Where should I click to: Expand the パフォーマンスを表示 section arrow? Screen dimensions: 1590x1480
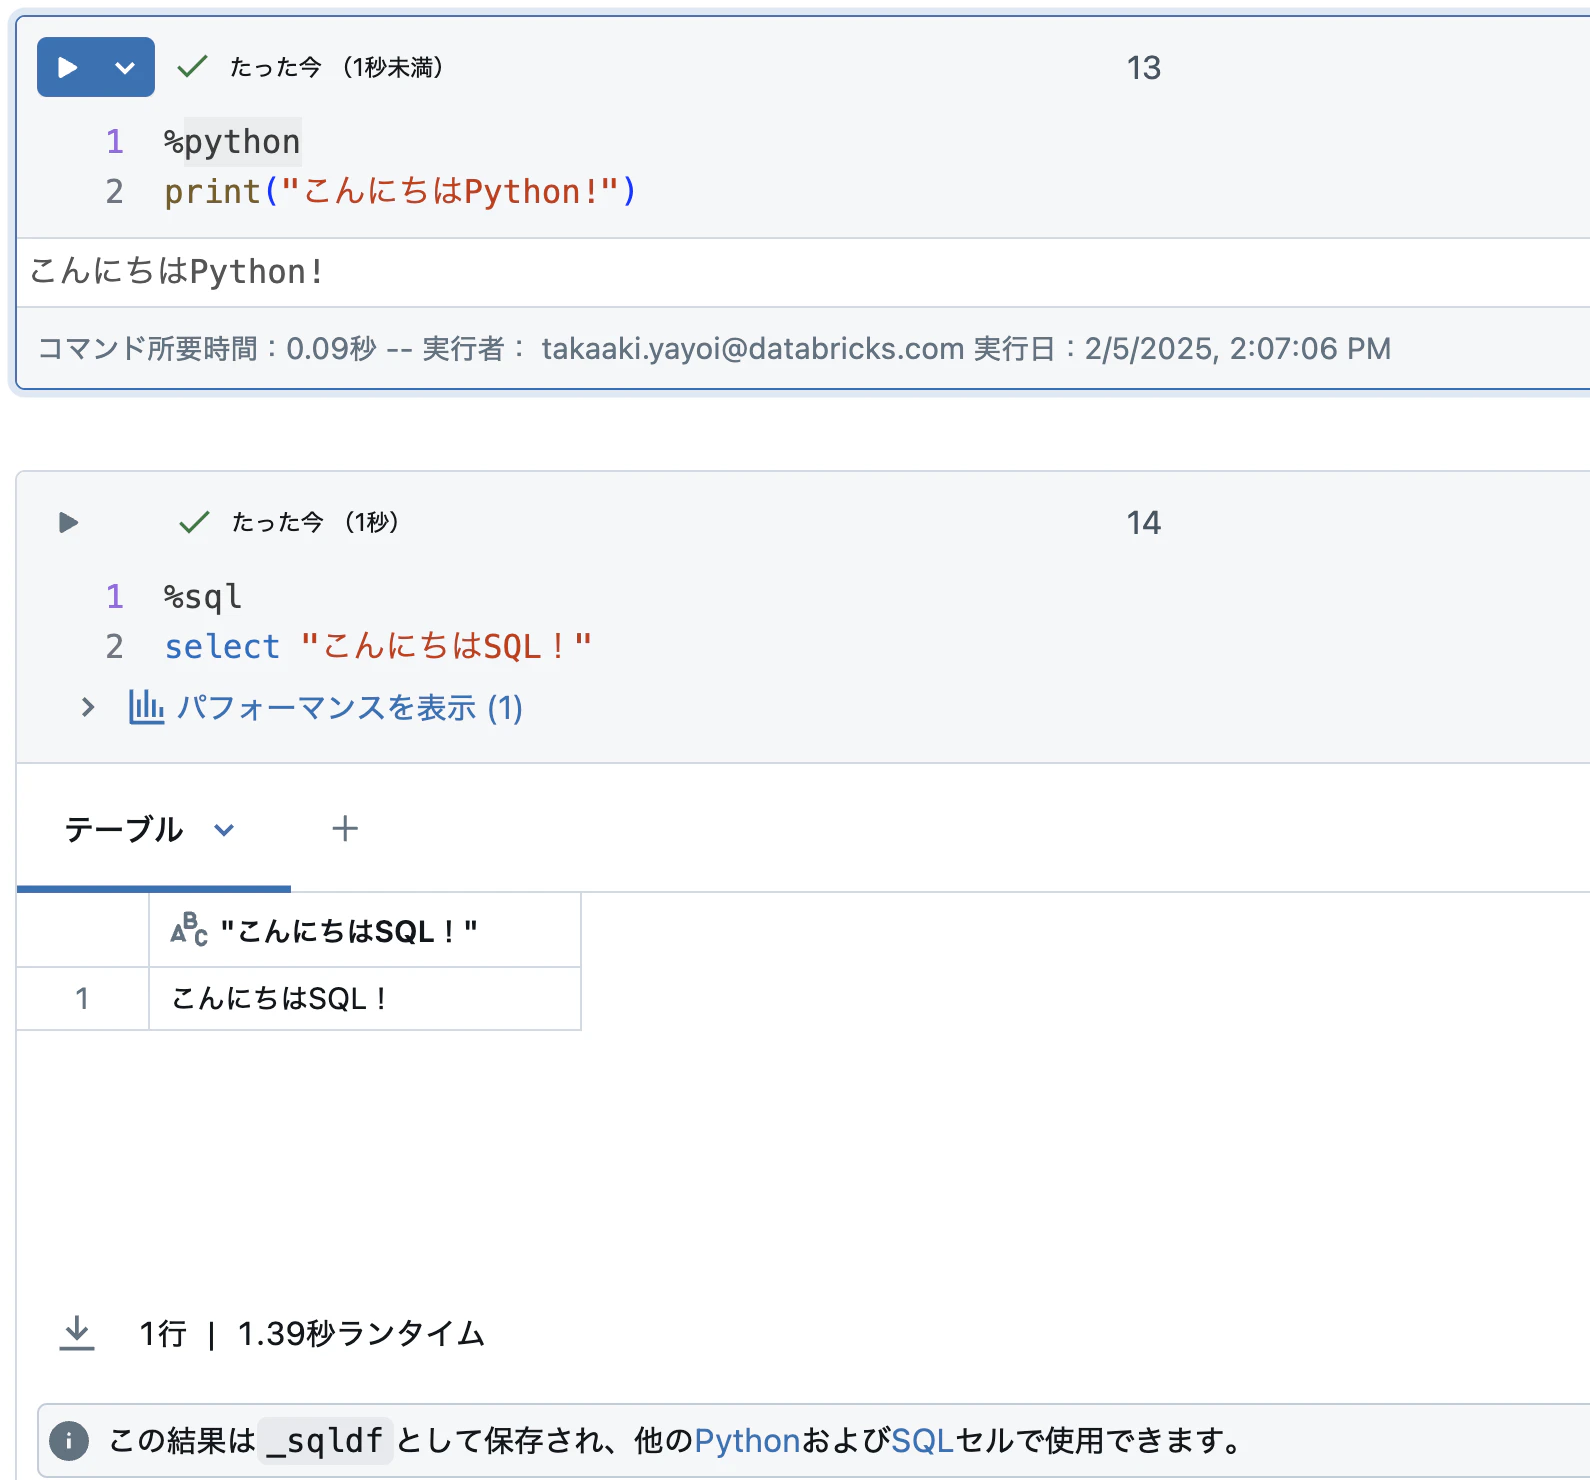point(88,707)
